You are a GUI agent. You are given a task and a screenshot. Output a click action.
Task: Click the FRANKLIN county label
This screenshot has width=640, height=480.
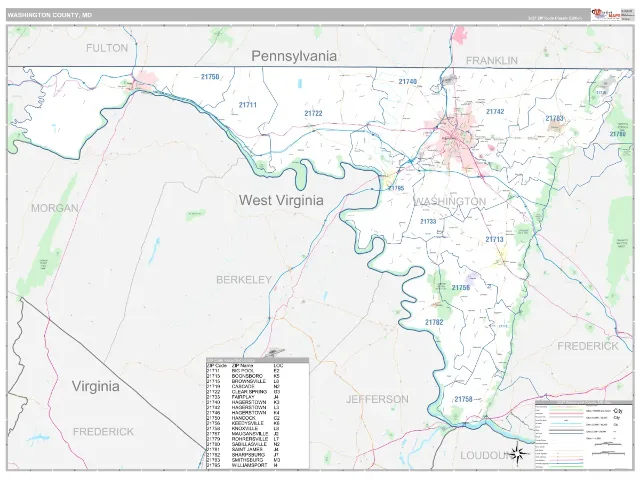(x=492, y=61)
